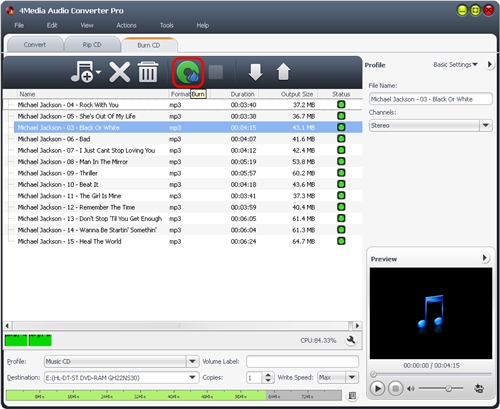Image resolution: width=500 pixels, height=409 pixels.
Task: Switch to the Rip CD tab
Action: [92, 45]
